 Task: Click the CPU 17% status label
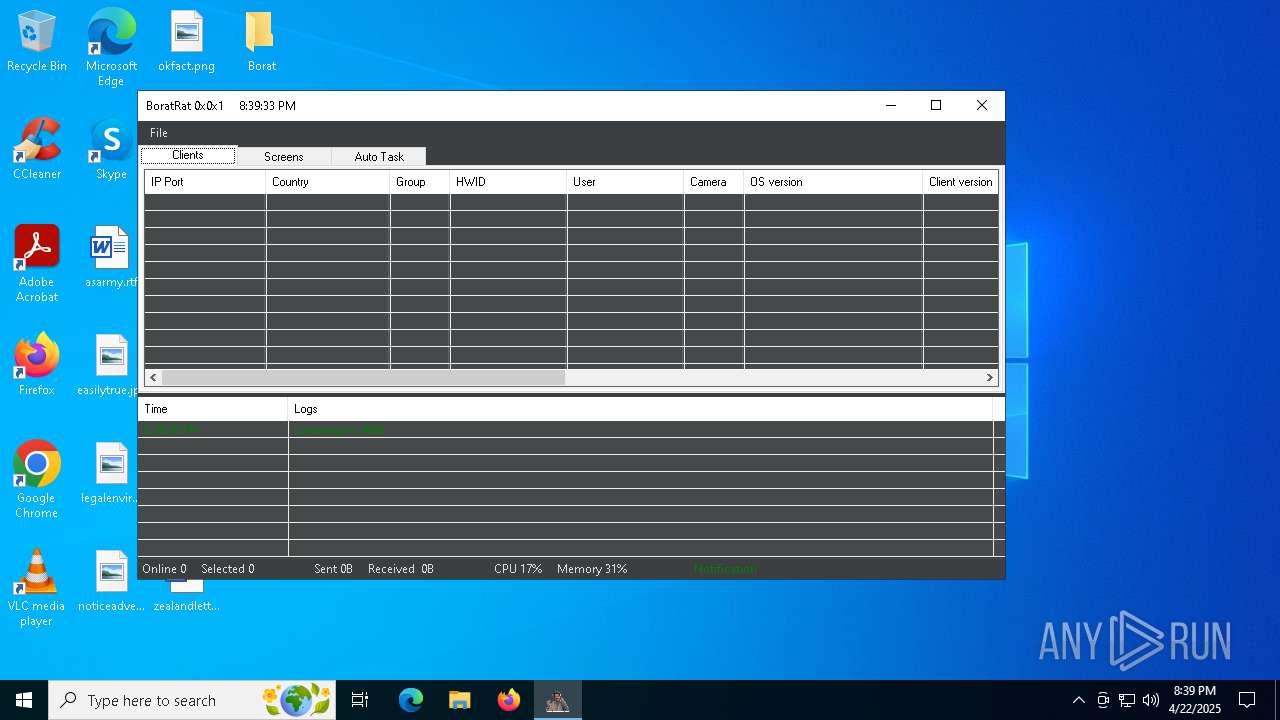click(518, 569)
